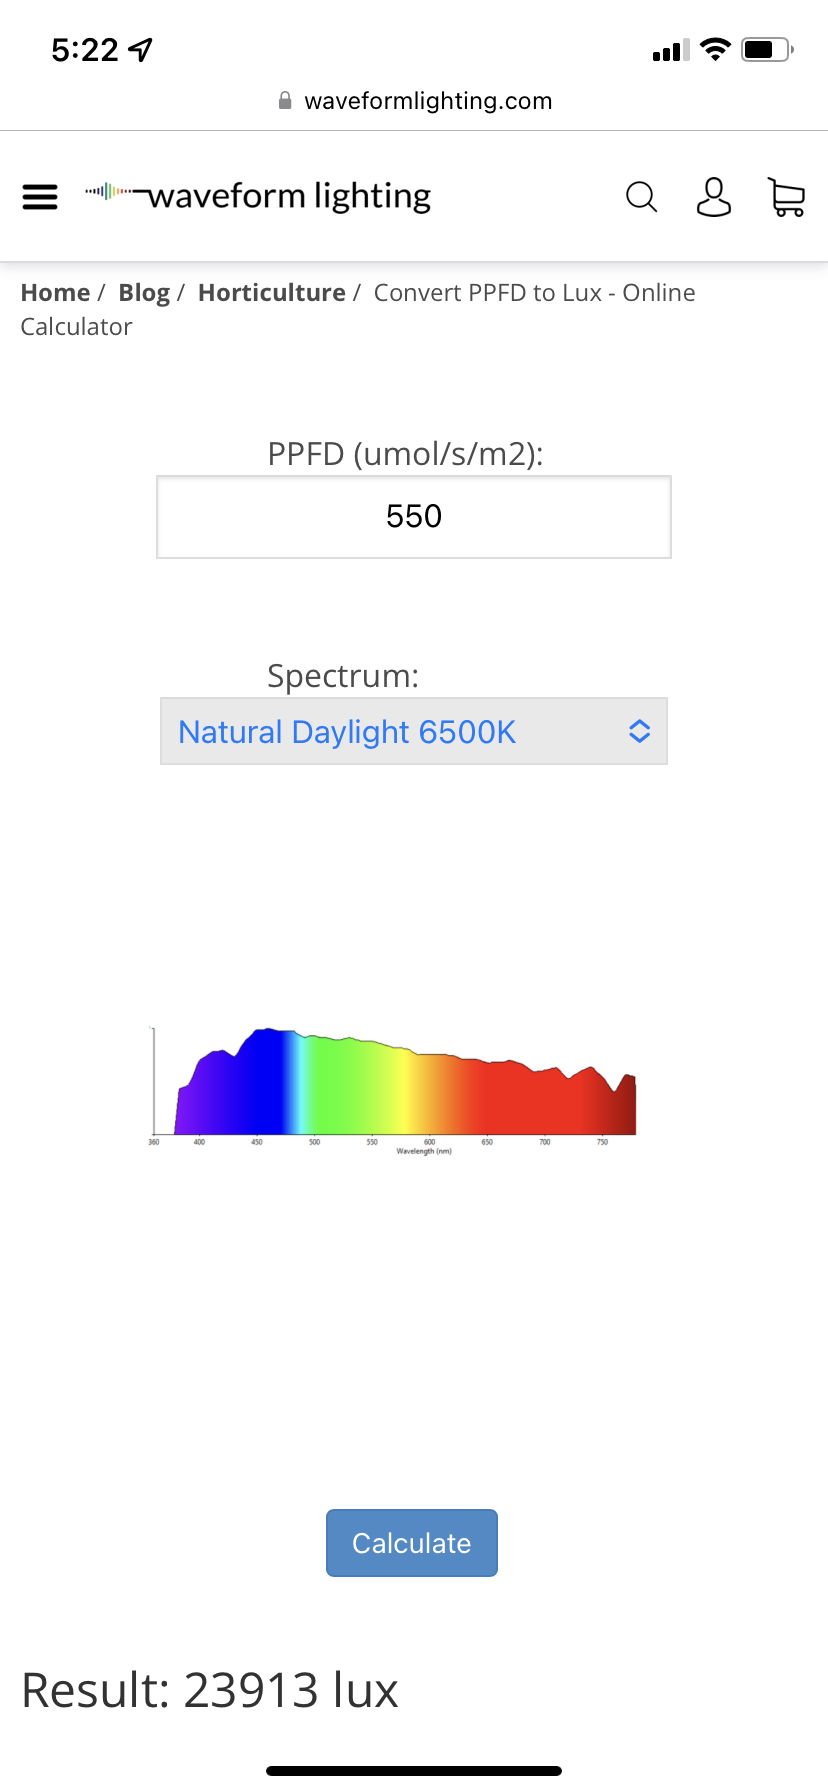Tap the Result 23913 lux text
The image size is (828, 1792).
[210, 1690]
